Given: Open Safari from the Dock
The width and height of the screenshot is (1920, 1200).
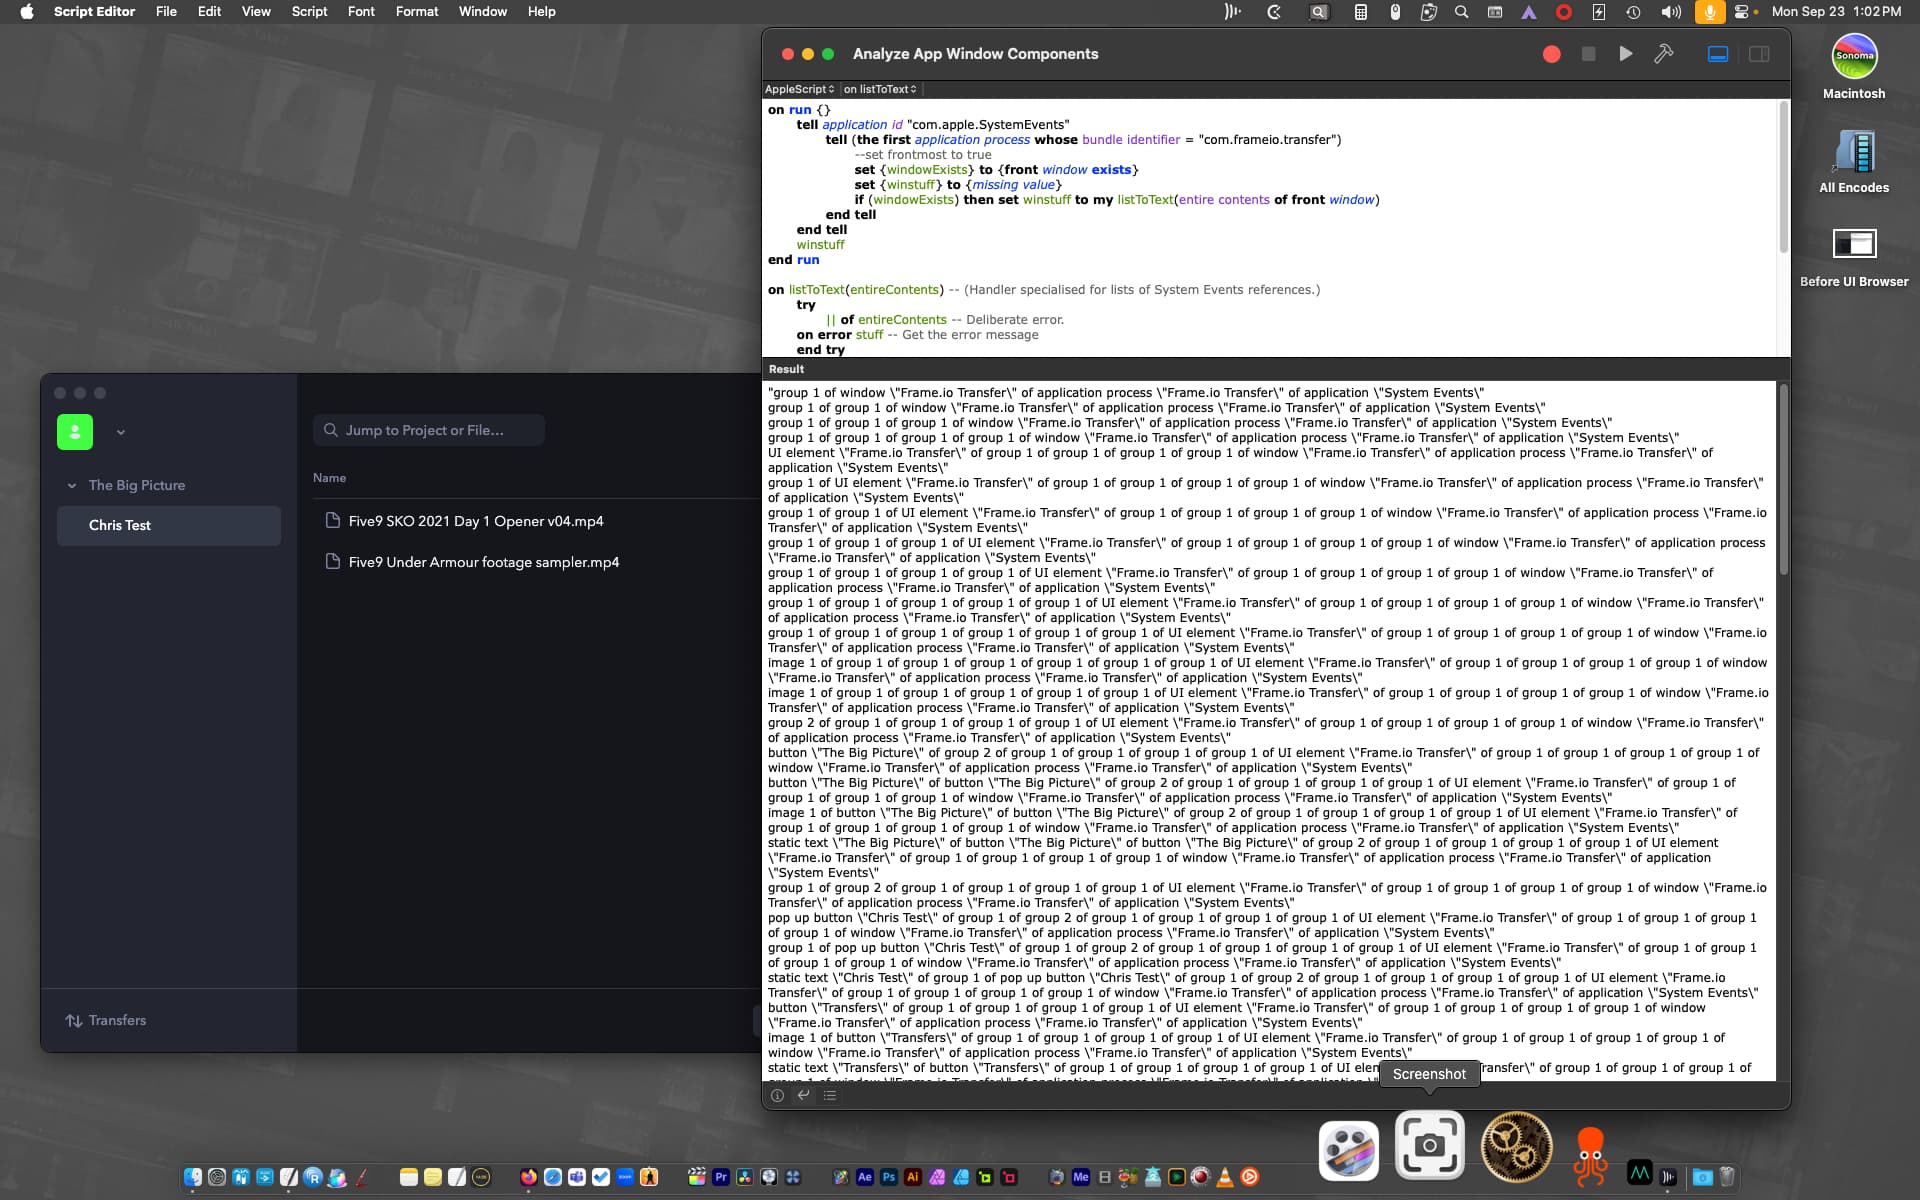Looking at the screenshot, I should point(552,1177).
